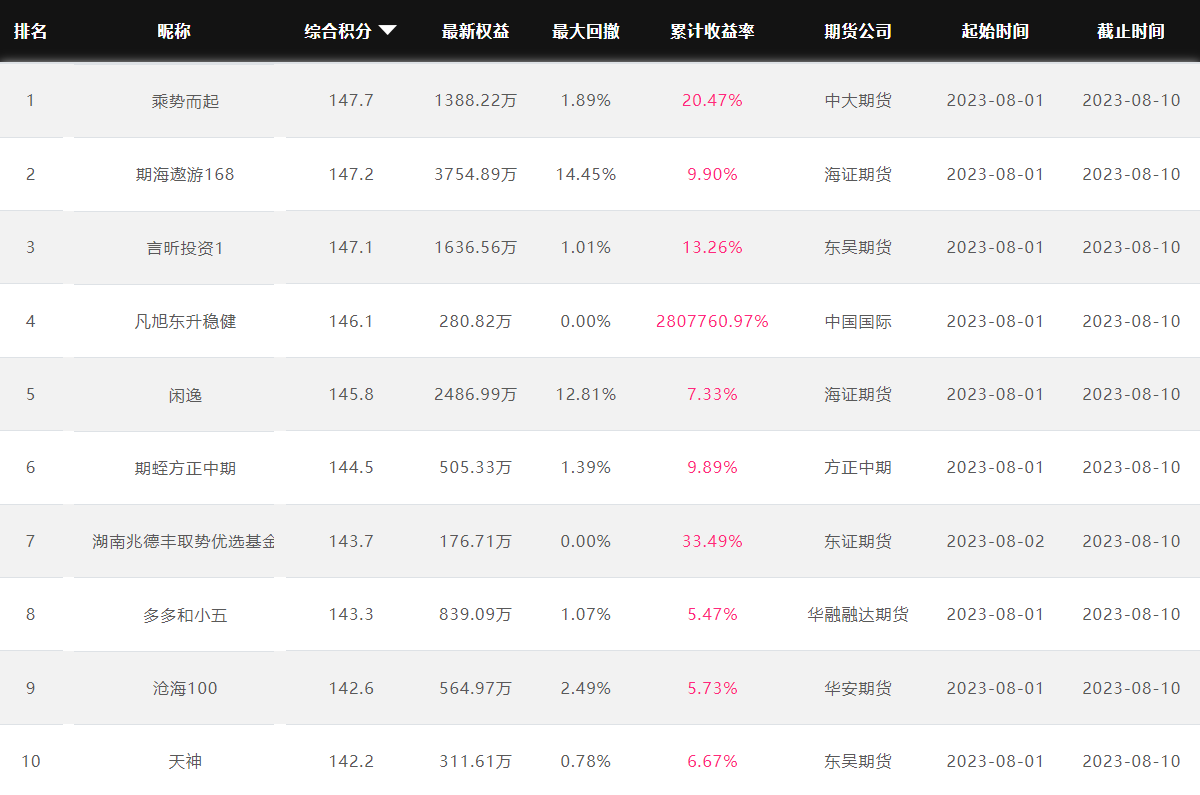This screenshot has height=795, width=1200.
Task: Open nickname 期蛭方正中期
Action: tap(185, 468)
